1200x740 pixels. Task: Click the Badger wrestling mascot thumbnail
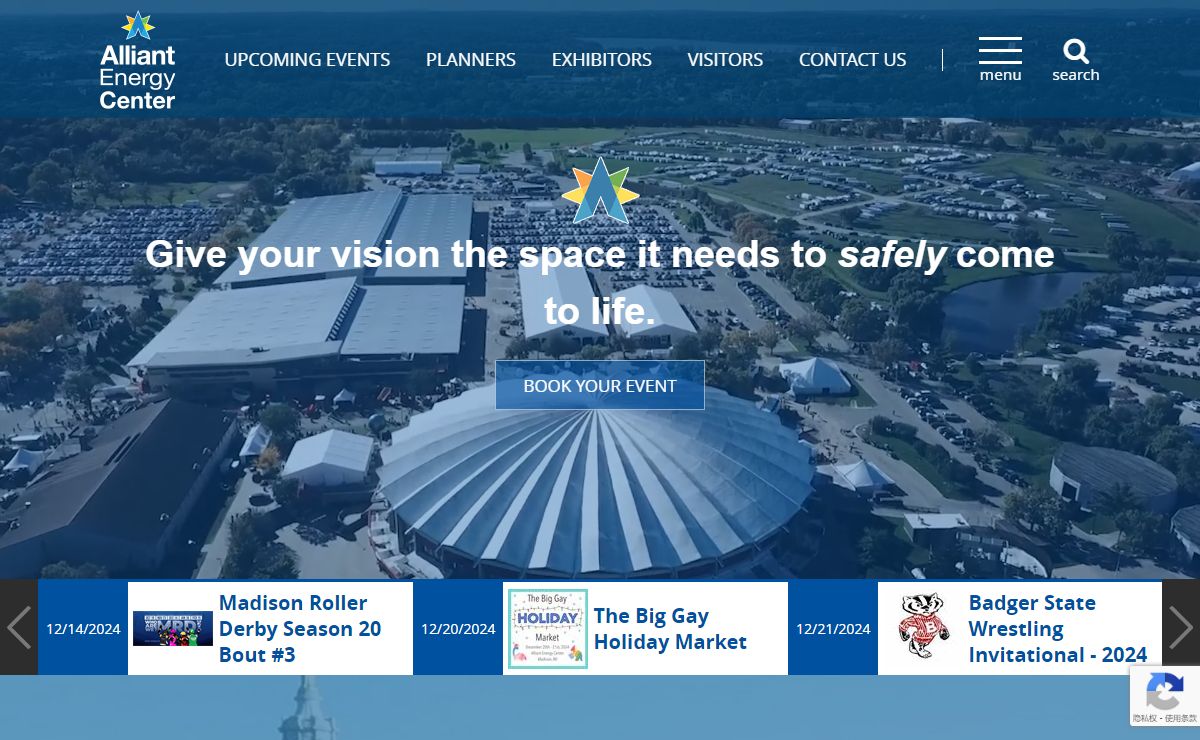923,628
